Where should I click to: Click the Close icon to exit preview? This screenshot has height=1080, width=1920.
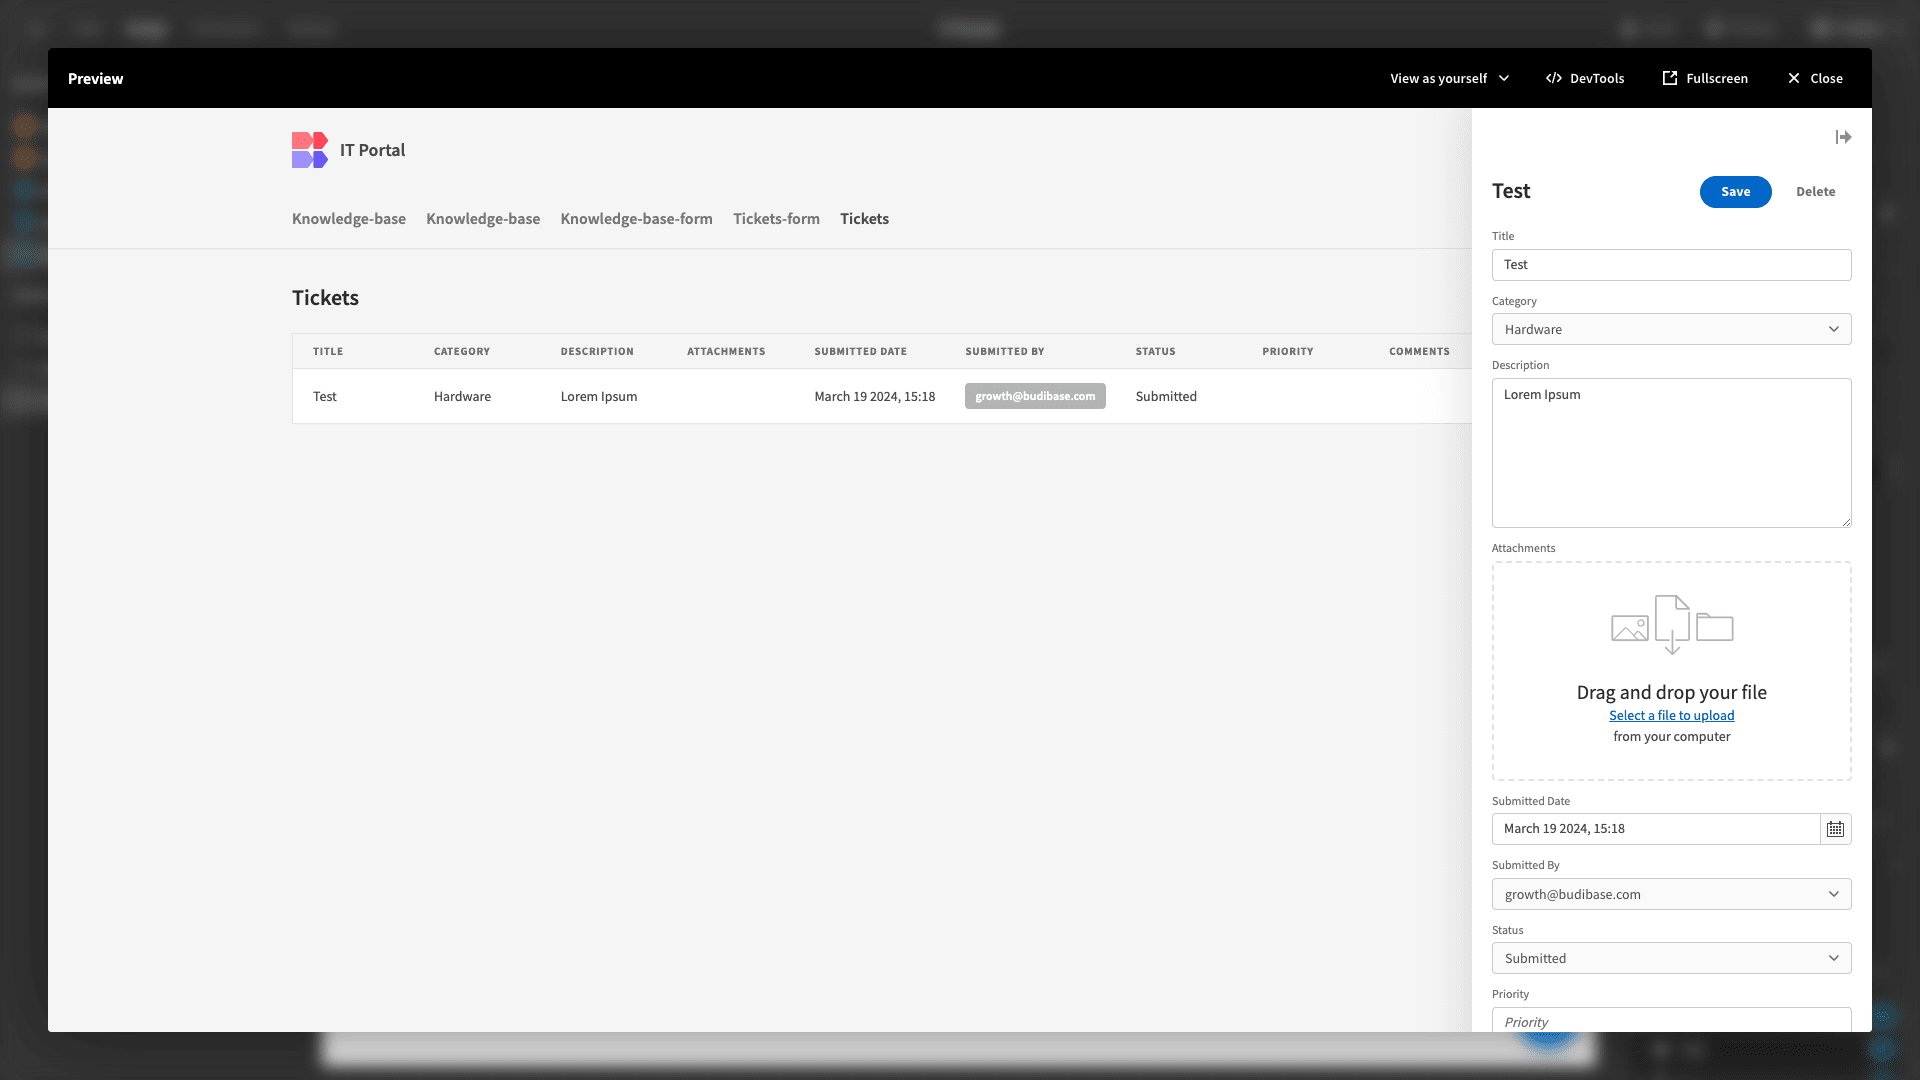pyautogui.click(x=1793, y=78)
